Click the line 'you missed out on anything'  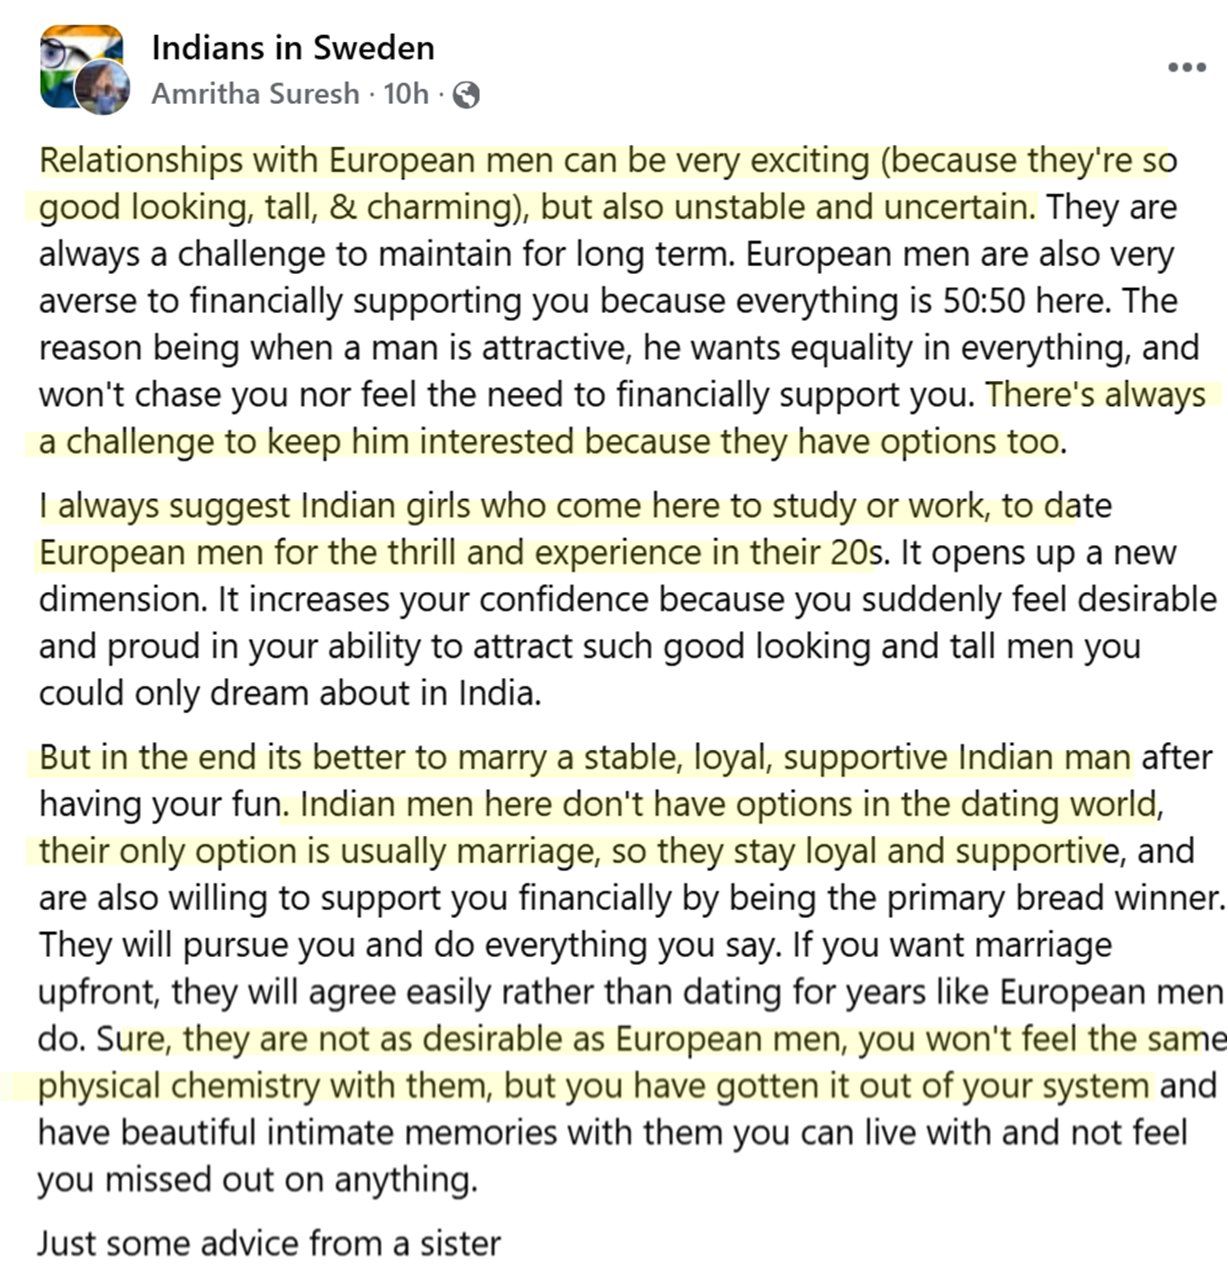257,1180
